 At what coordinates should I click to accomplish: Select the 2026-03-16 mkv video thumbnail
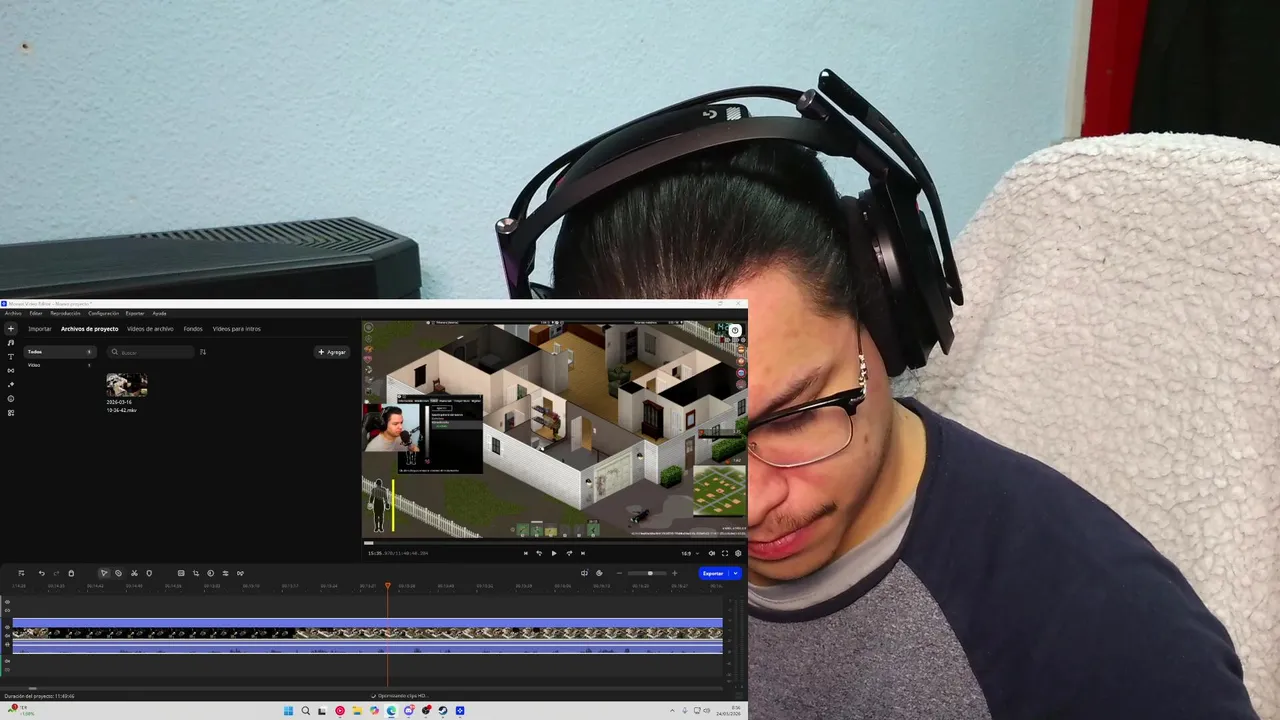[x=127, y=385]
